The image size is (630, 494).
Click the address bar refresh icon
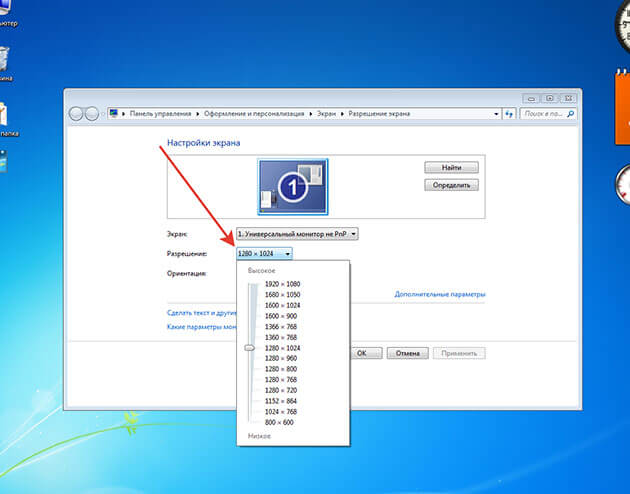[x=509, y=114]
